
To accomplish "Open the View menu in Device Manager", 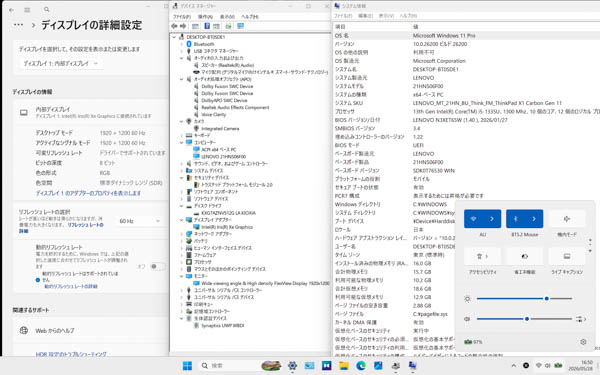I will 227,17.
